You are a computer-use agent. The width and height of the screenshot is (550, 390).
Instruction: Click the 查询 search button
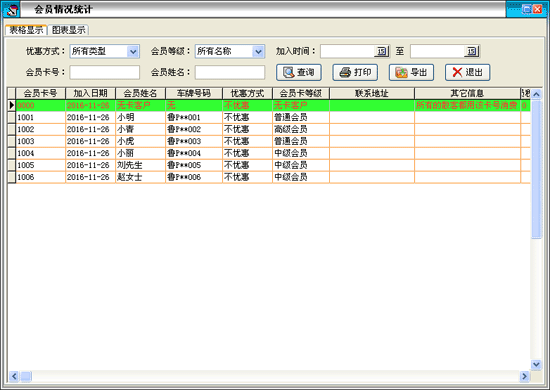coord(299,72)
